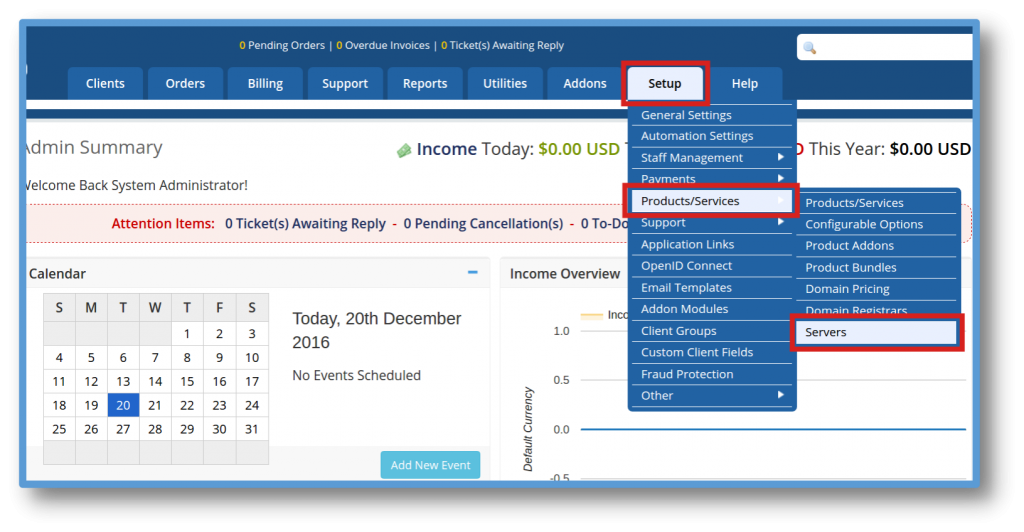The width and height of the screenshot is (1024, 532).
Task: Open the Billing tab
Action: coord(265,84)
